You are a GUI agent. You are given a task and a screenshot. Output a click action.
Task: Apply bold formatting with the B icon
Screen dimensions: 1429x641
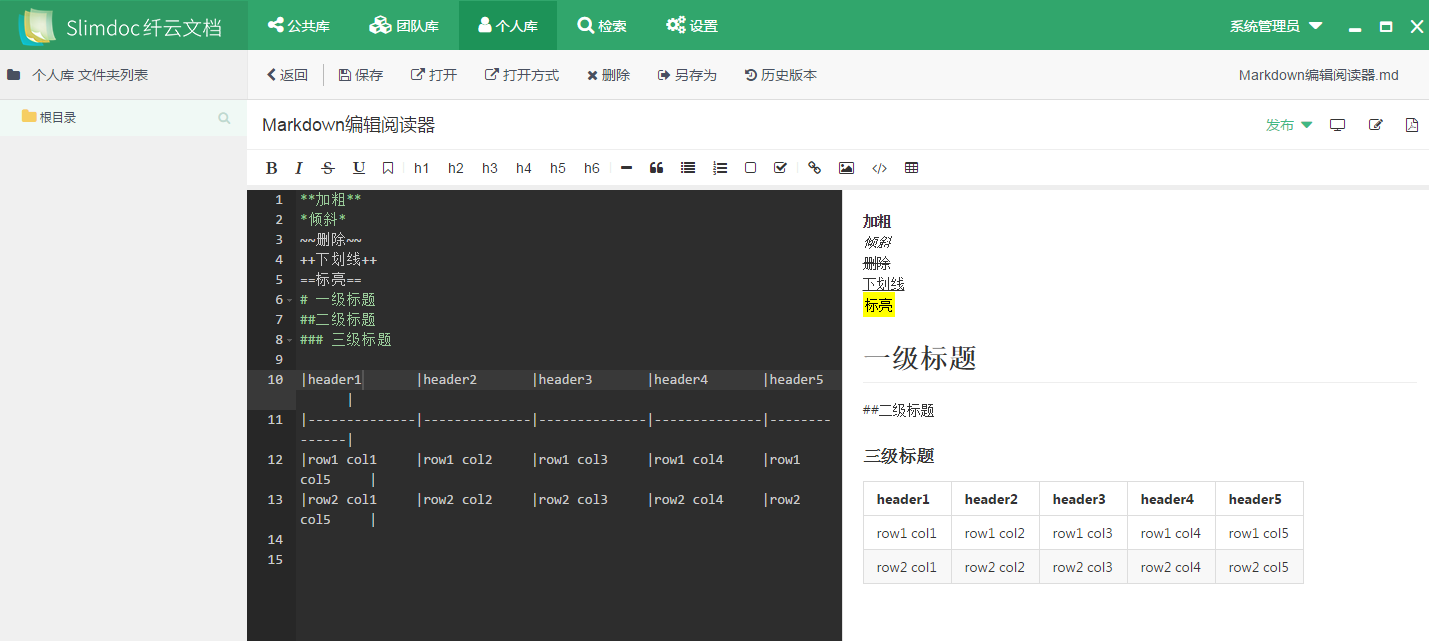271,168
